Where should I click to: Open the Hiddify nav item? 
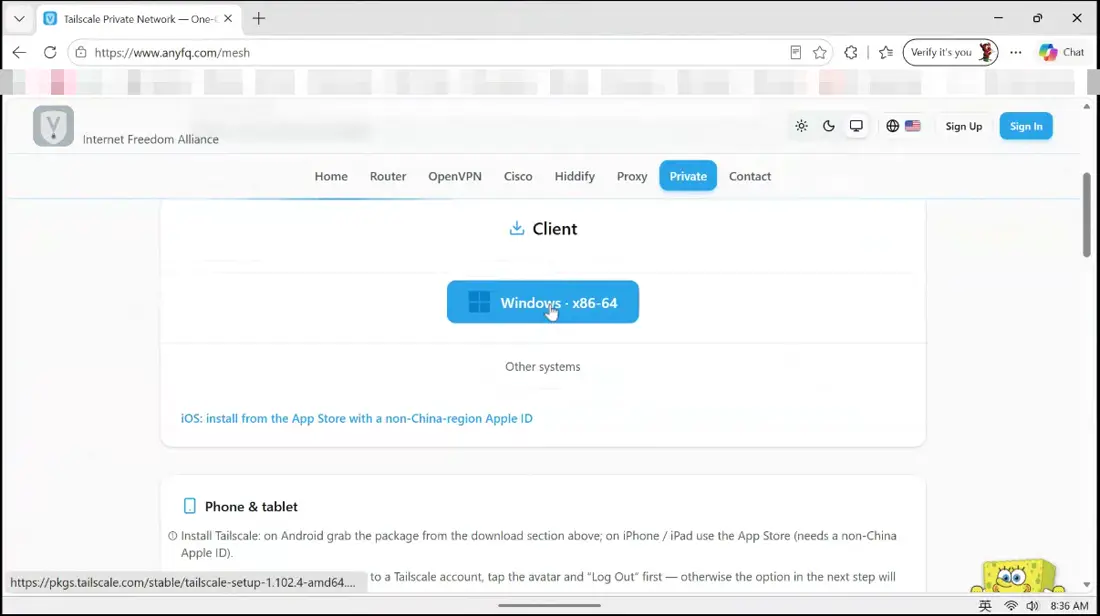click(x=575, y=176)
